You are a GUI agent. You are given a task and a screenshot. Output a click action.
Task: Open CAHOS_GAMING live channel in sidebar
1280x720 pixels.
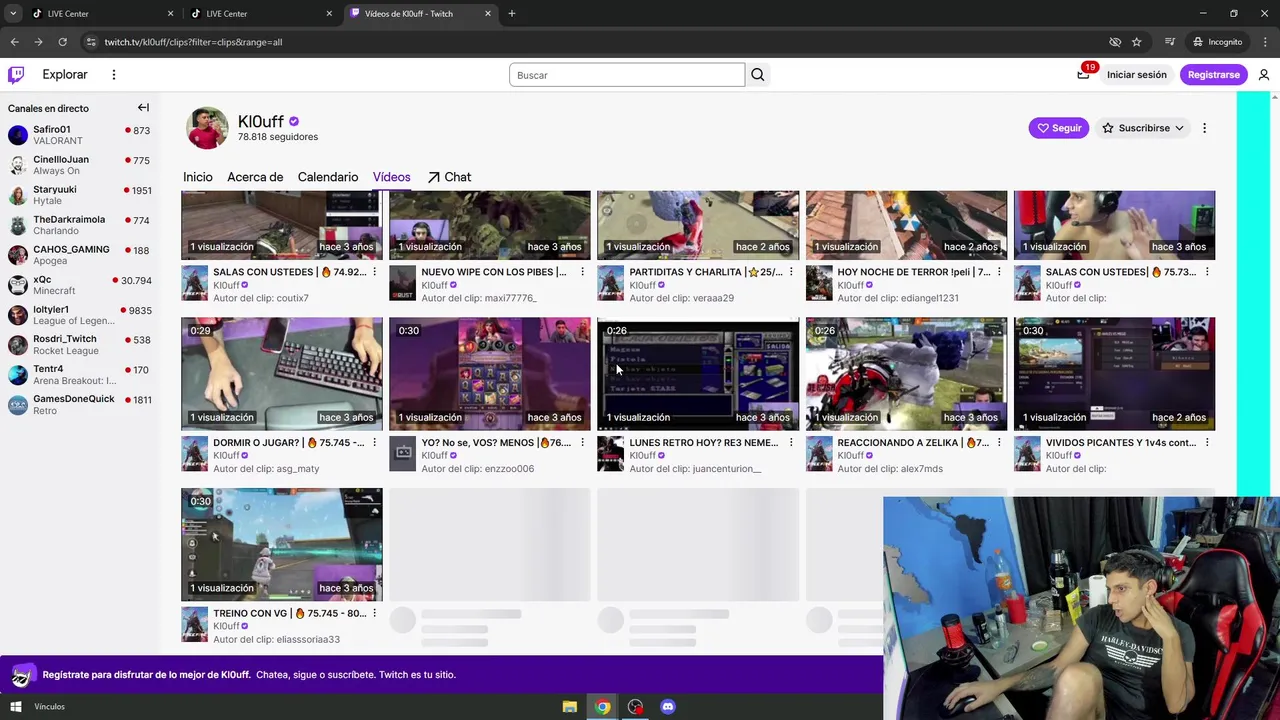(79, 255)
